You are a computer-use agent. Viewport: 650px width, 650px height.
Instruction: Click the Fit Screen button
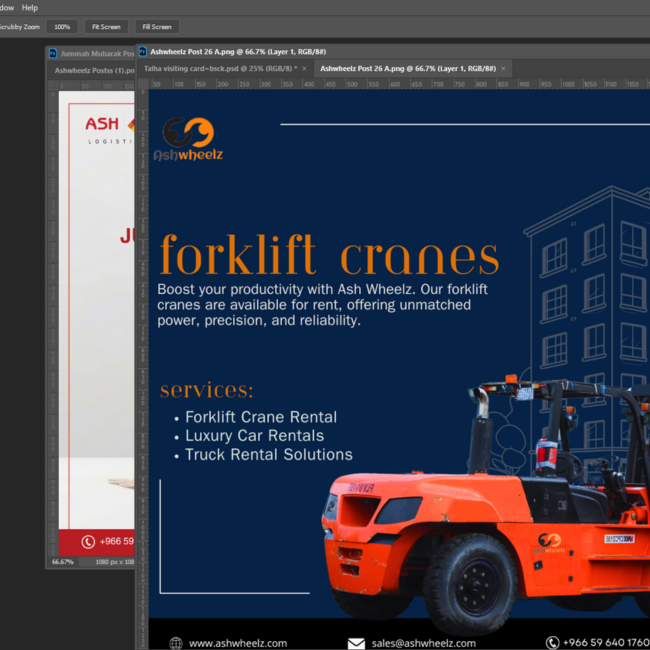coord(106,27)
